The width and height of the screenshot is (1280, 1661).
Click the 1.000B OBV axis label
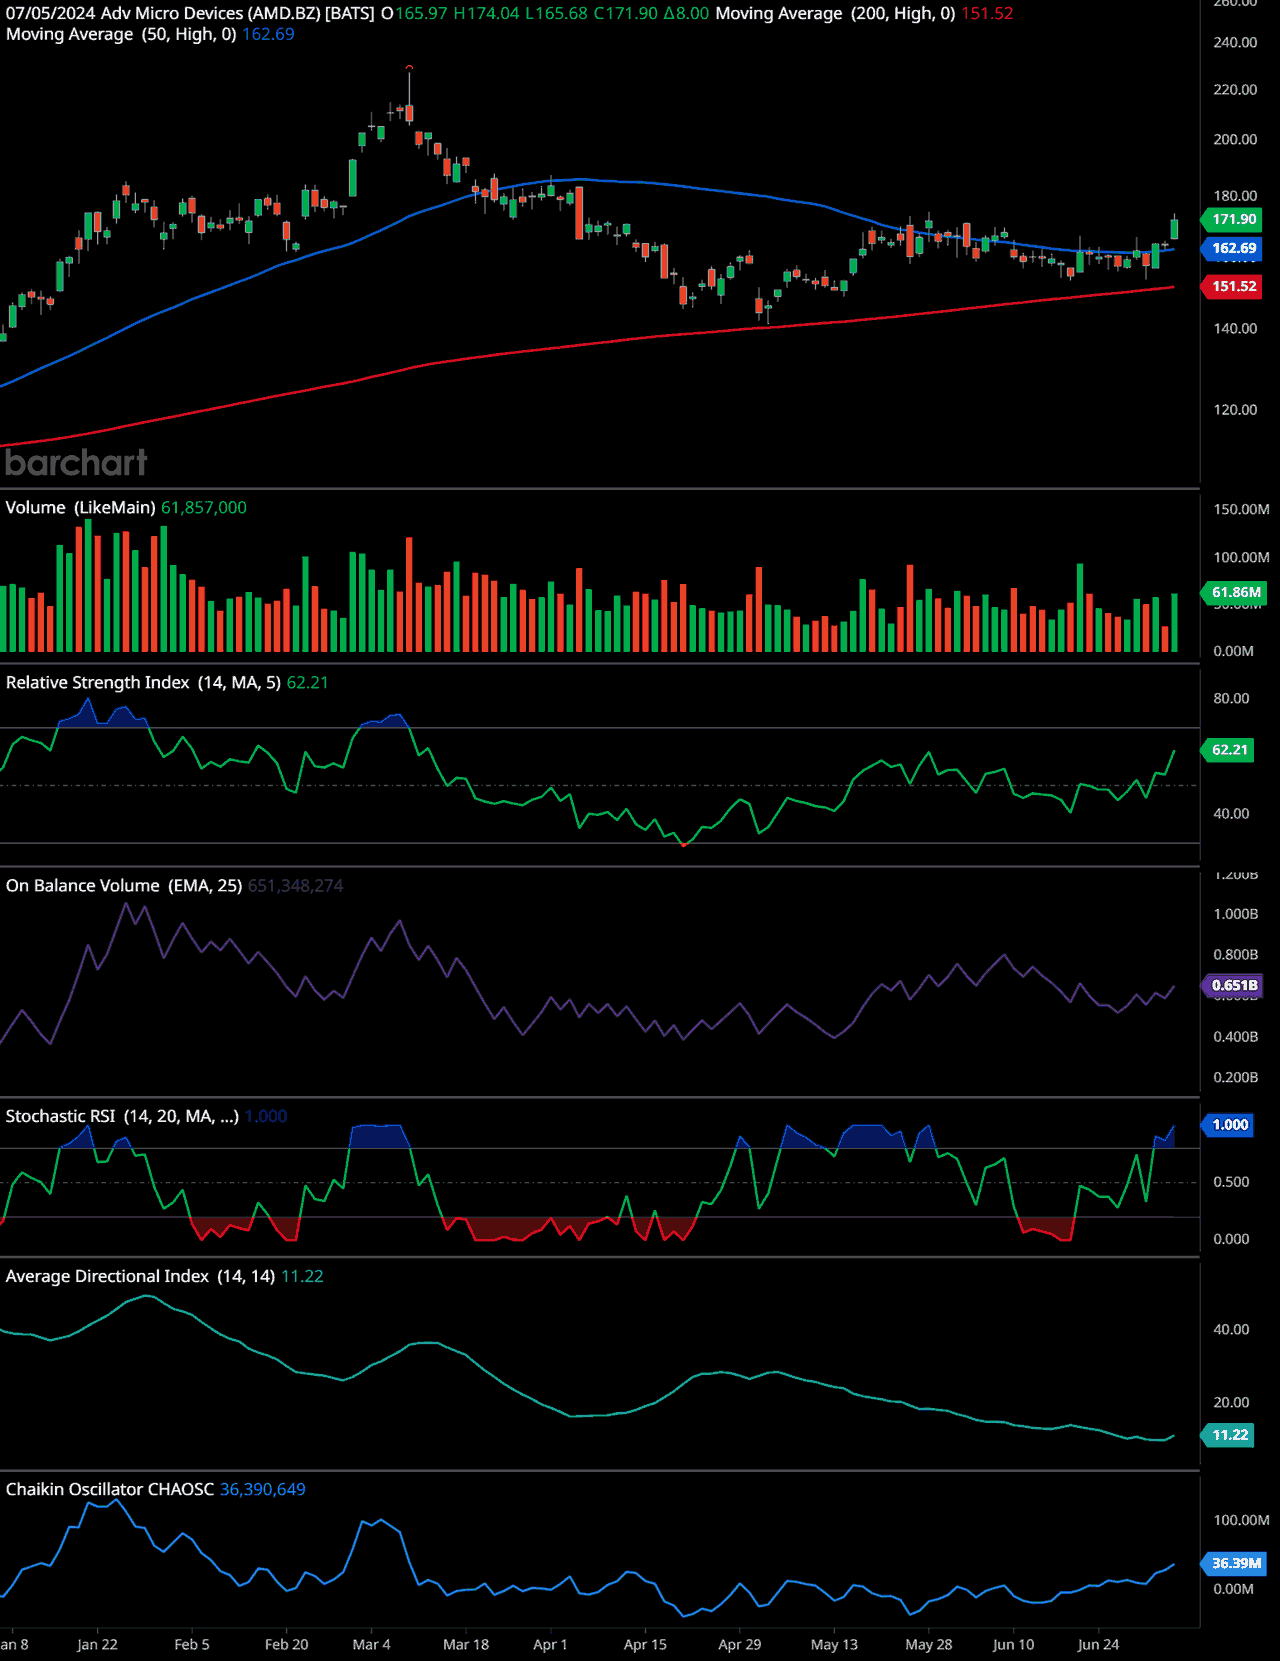[1235, 915]
